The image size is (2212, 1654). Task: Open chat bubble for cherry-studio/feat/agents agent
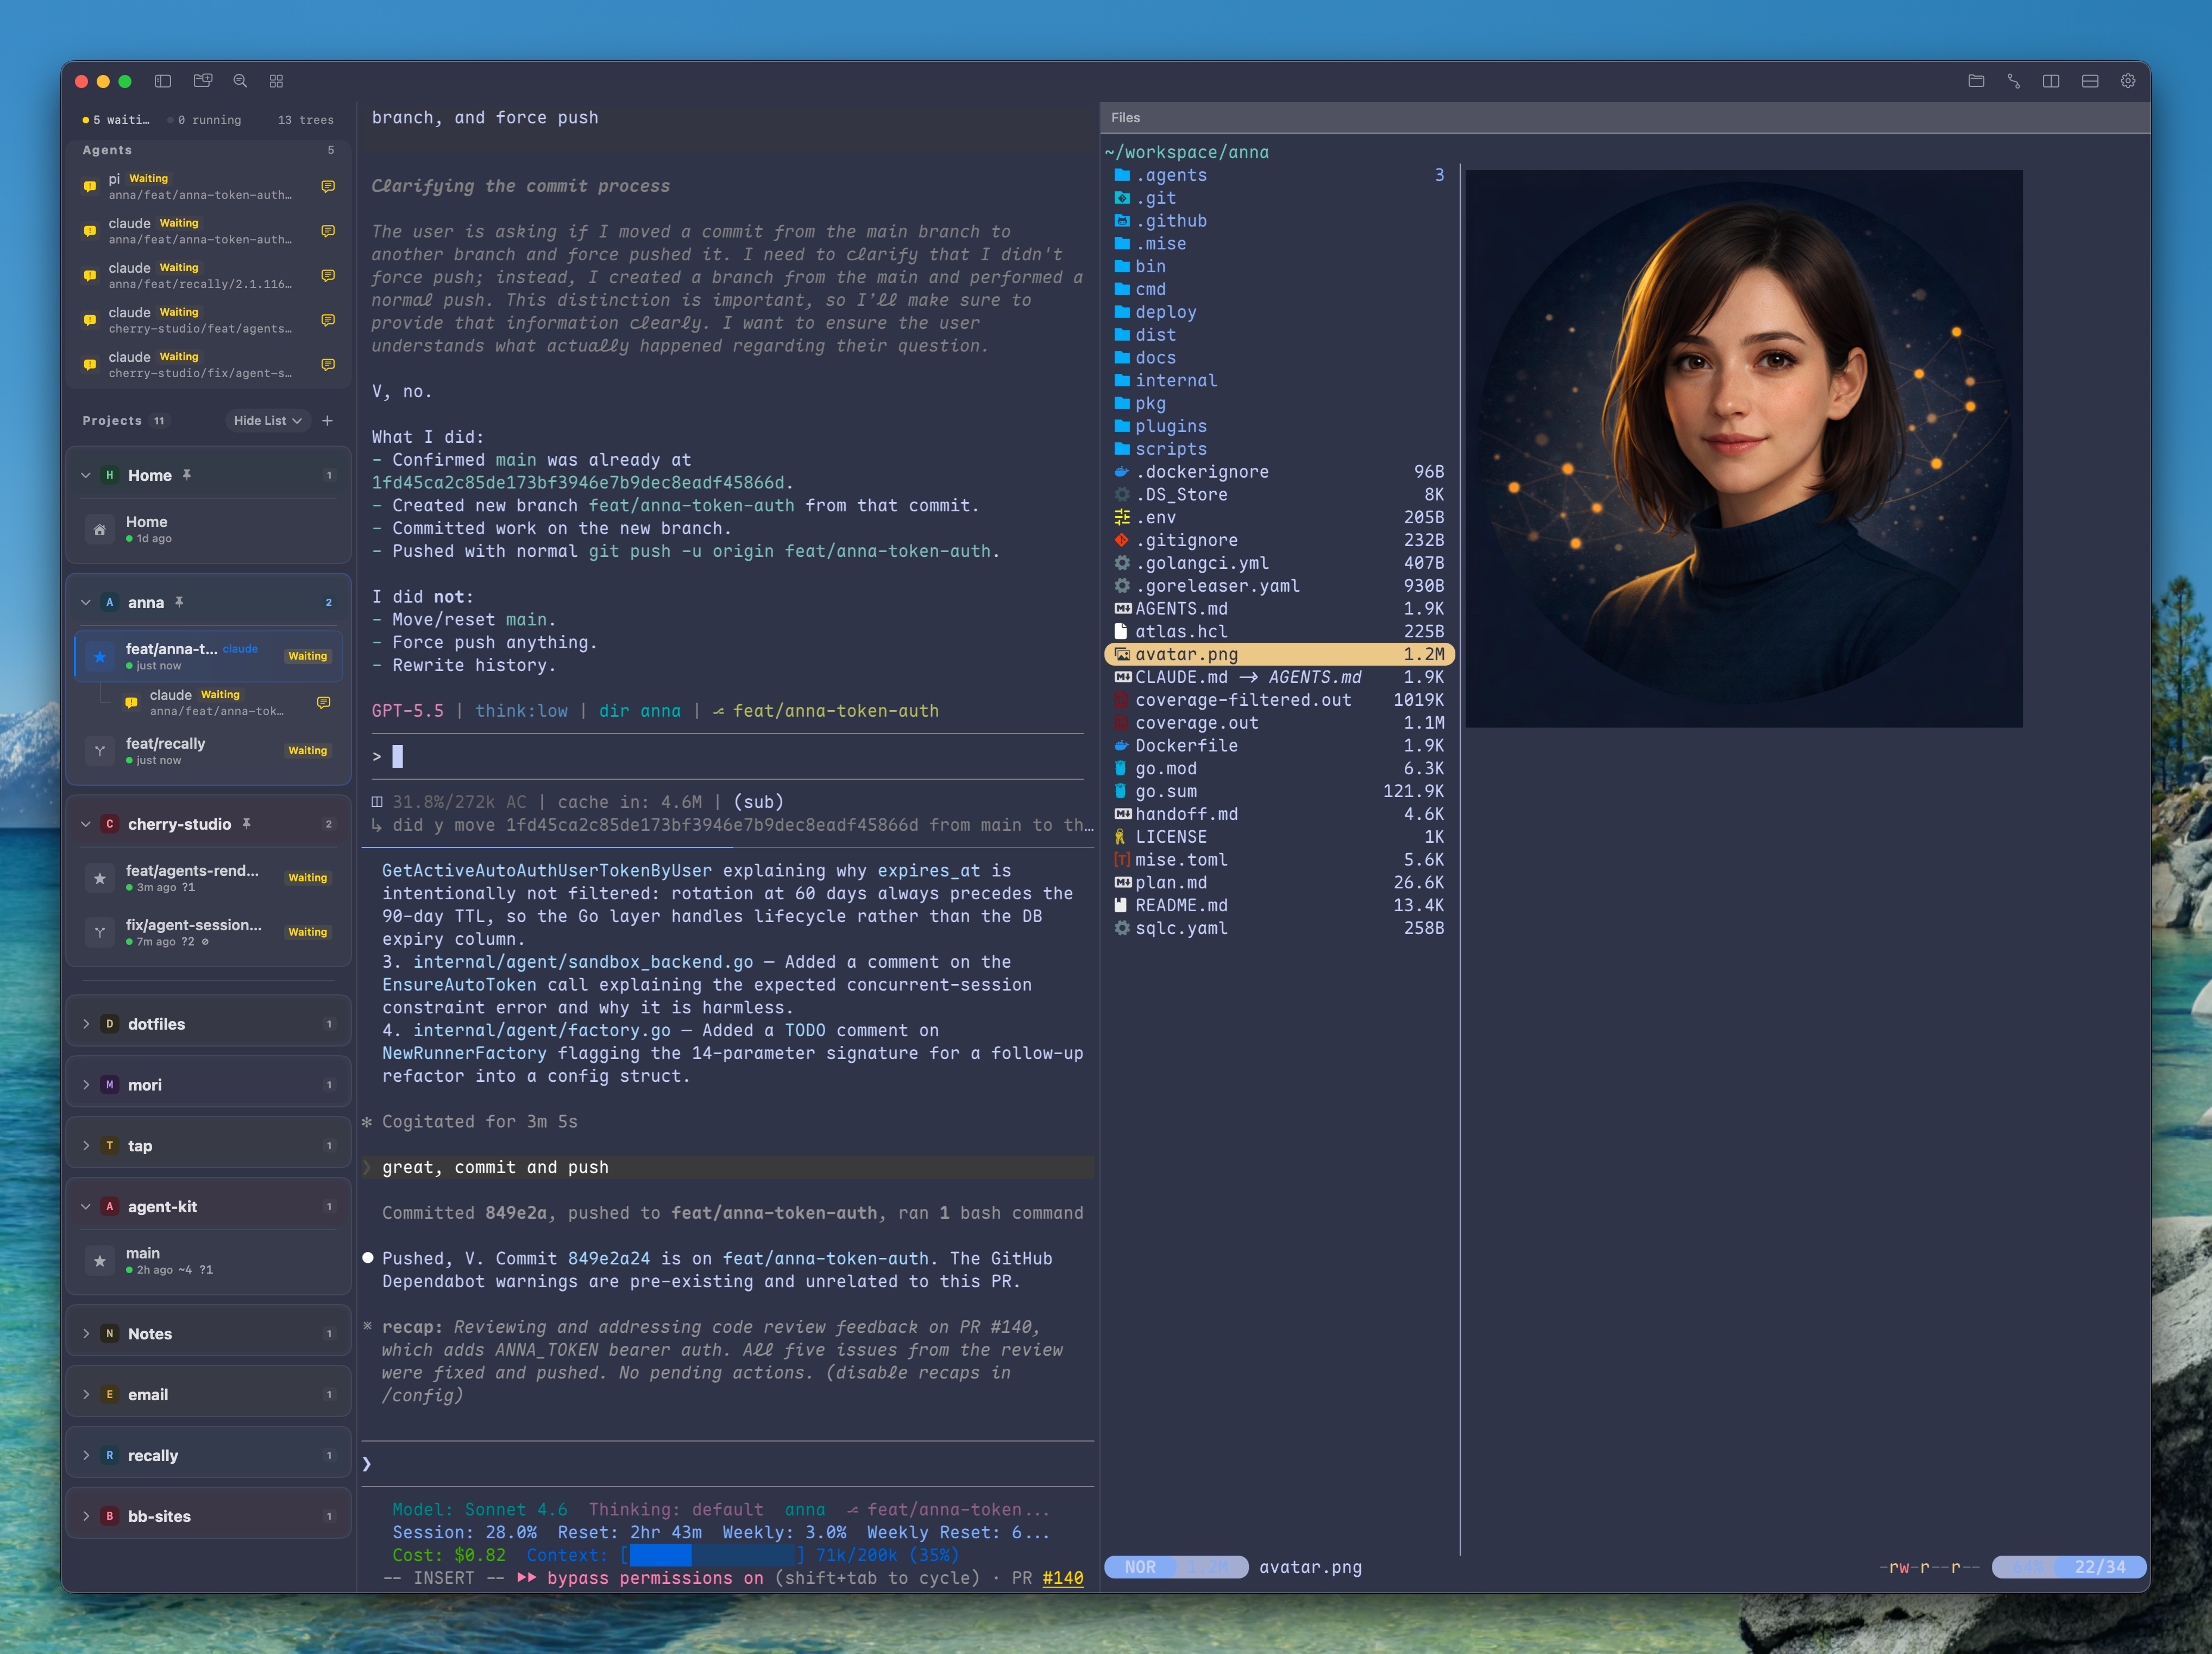[328, 320]
